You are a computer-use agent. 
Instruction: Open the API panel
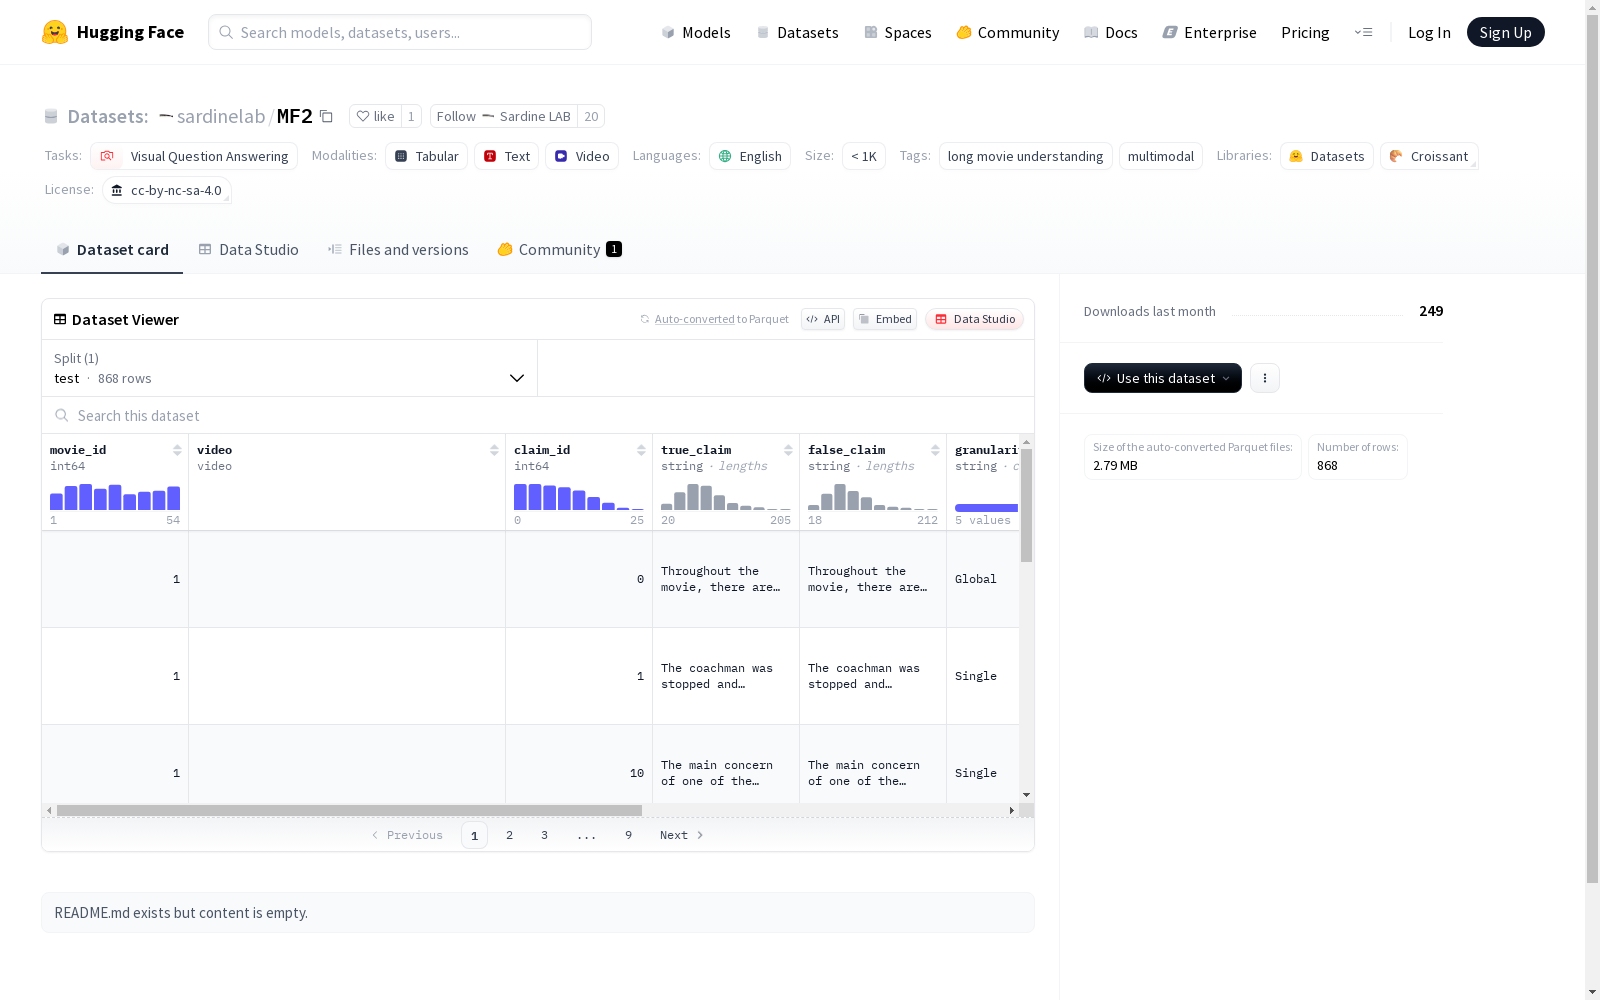[x=823, y=319]
